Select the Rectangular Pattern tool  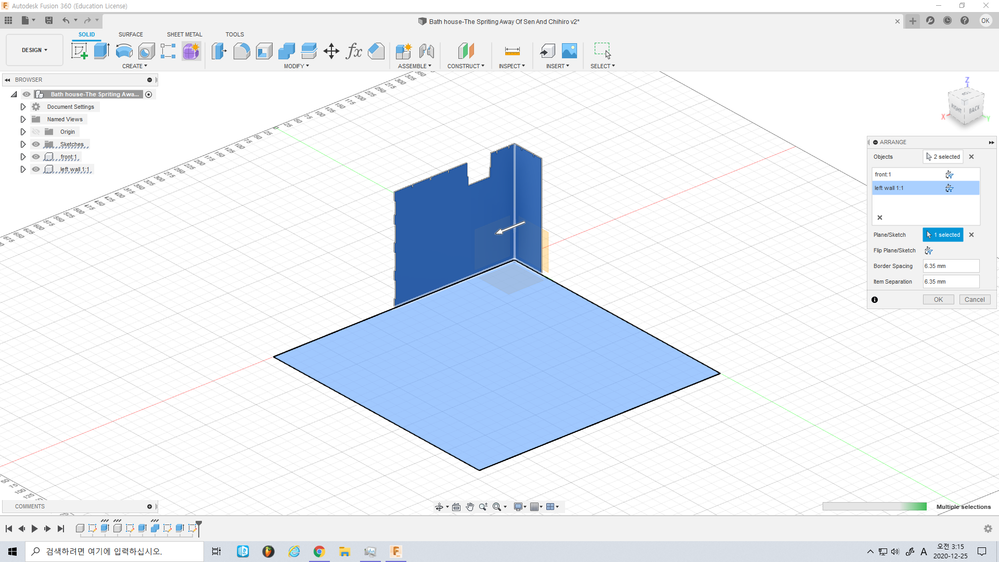tap(168, 51)
